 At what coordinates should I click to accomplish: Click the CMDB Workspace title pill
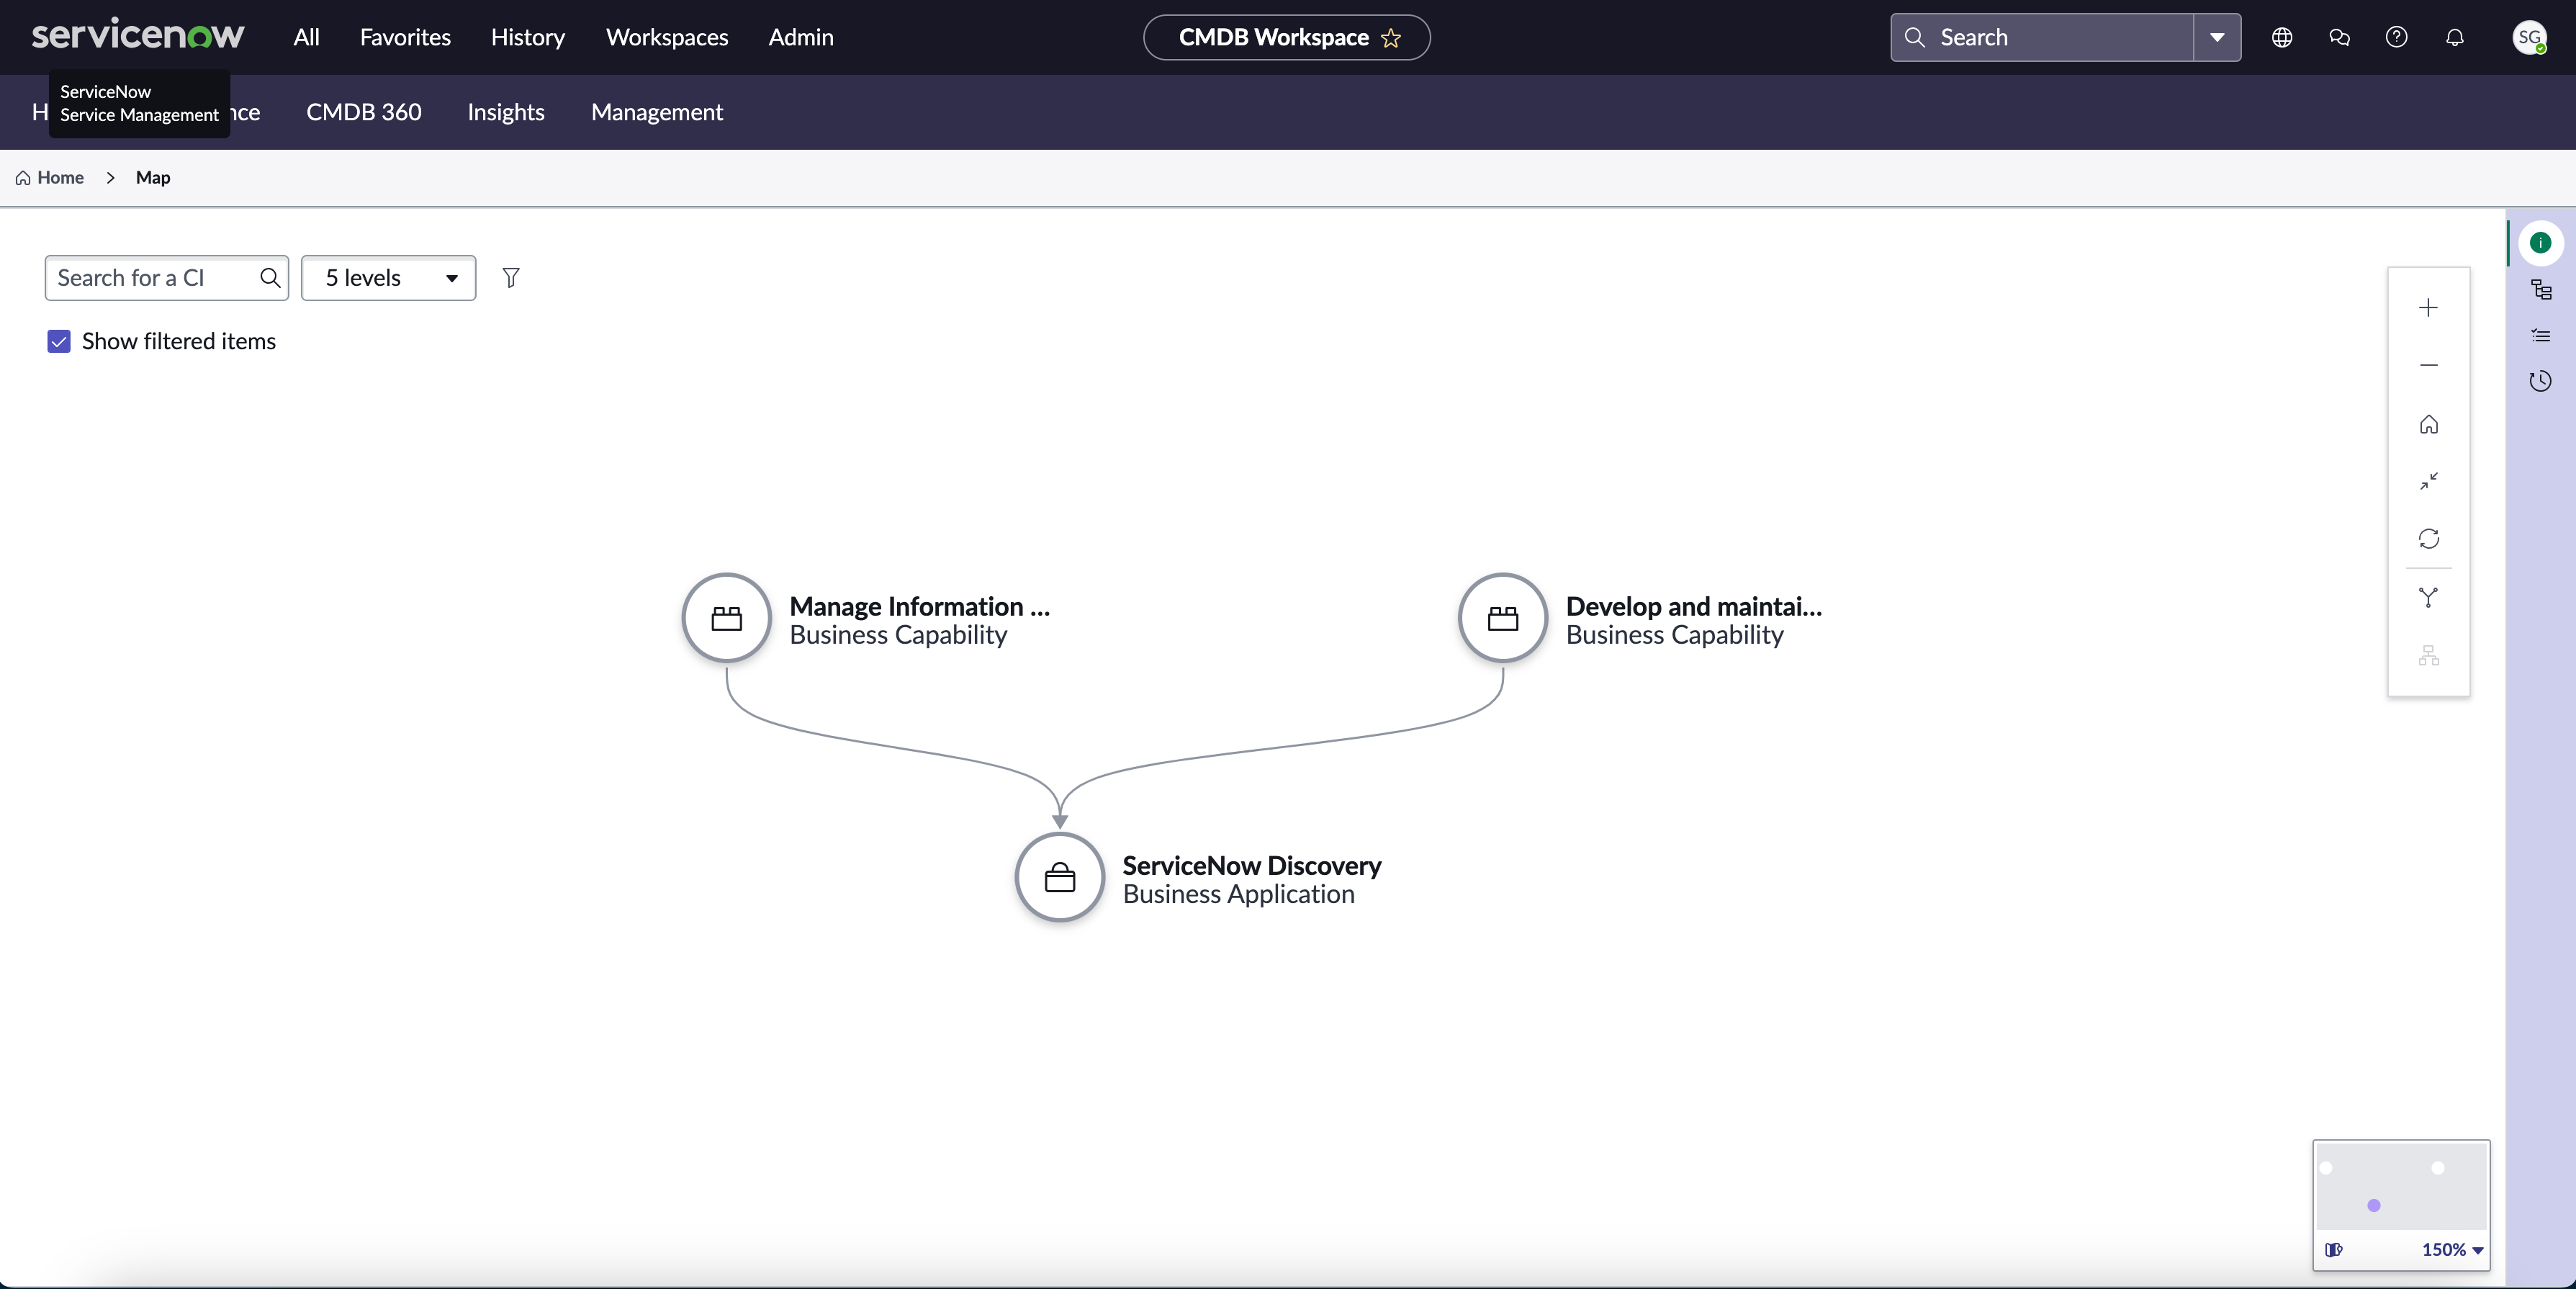click(x=1286, y=37)
